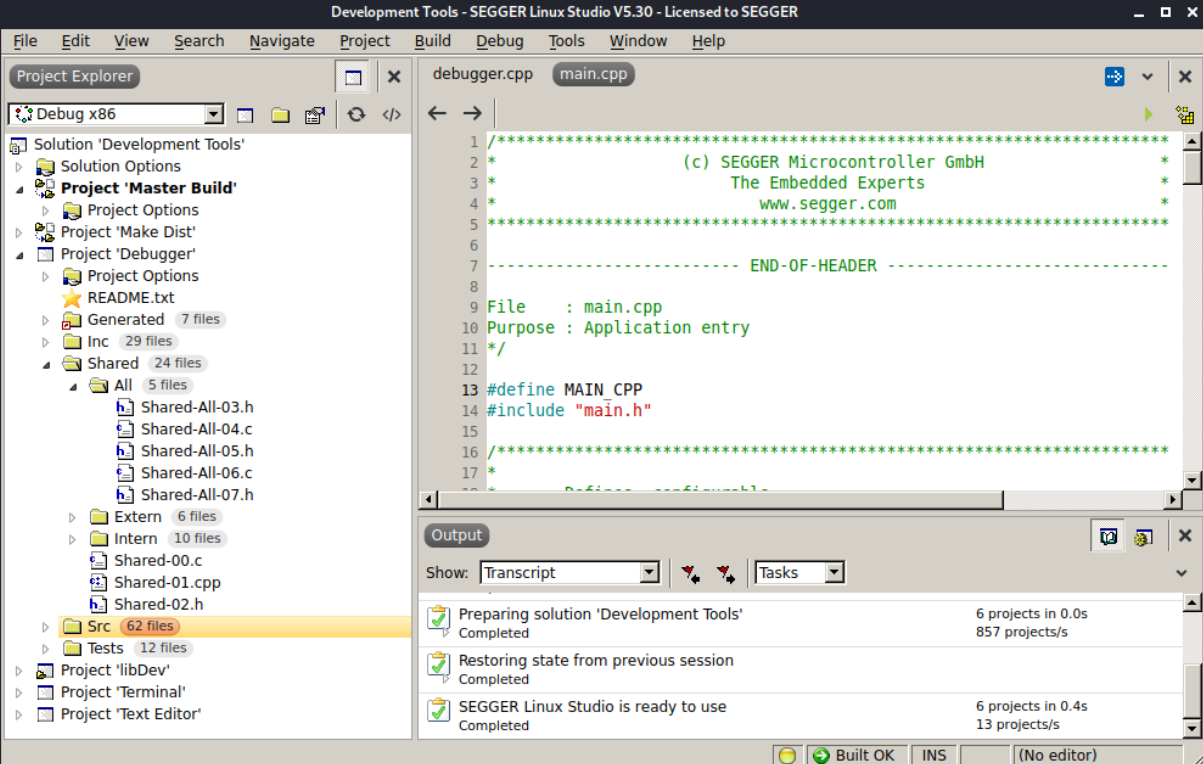Click the editor back navigation arrow
This screenshot has height=764, width=1203.
437,113
